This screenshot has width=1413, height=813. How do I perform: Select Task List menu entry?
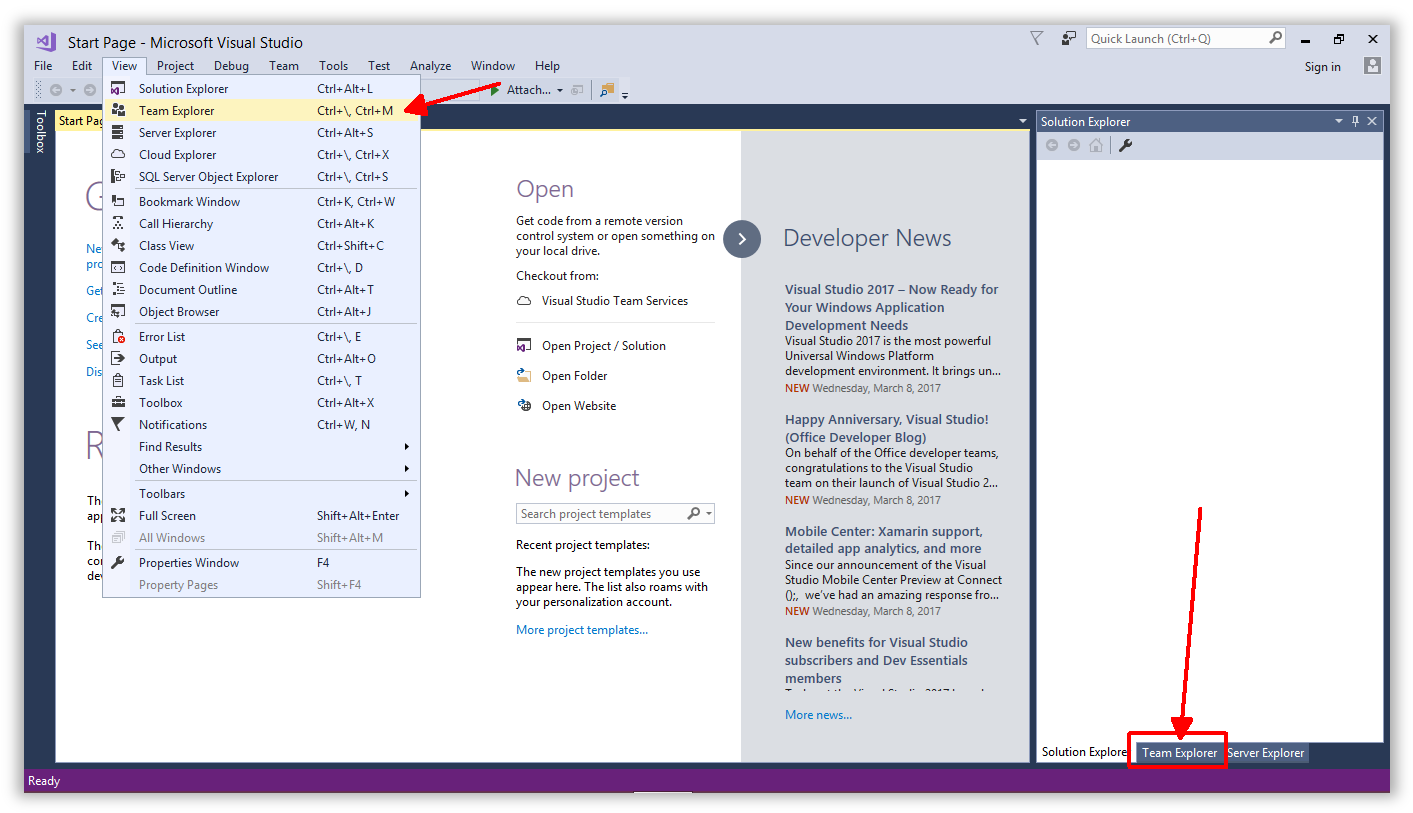pos(262,381)
